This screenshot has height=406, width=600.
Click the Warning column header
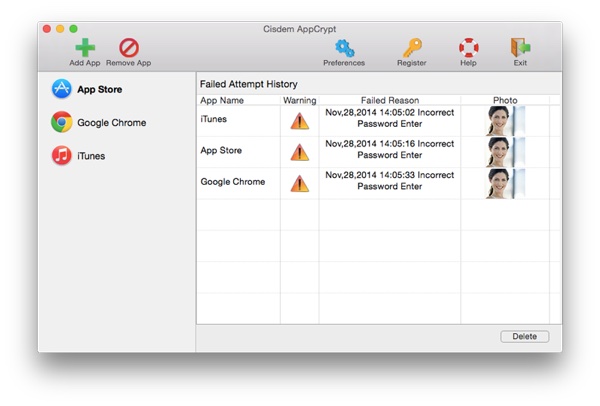(299, 100)
